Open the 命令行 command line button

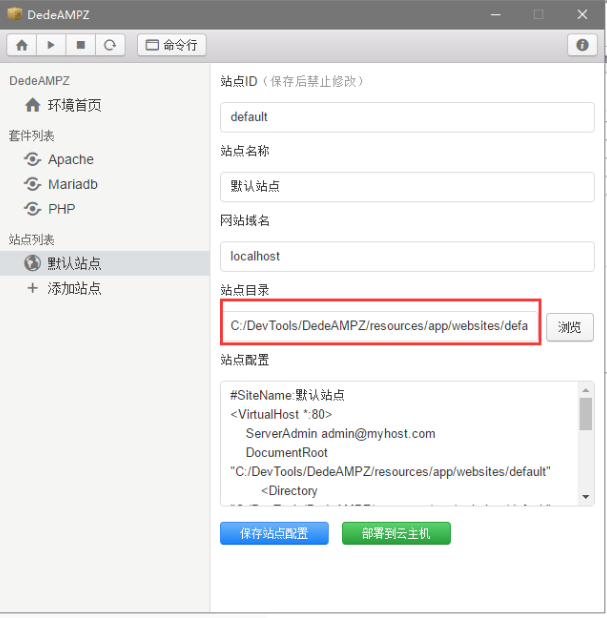(171, 45)
